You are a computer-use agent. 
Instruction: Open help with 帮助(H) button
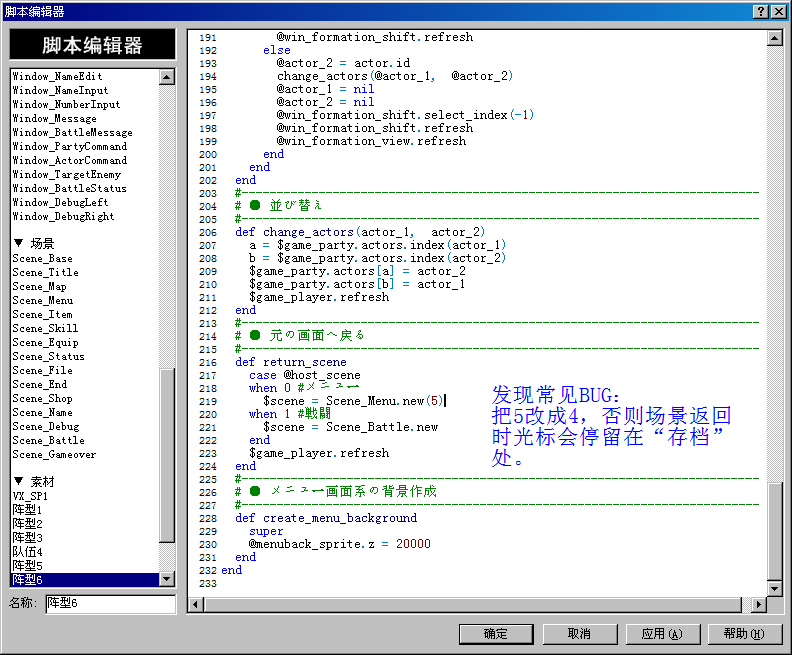coord(745,634)
